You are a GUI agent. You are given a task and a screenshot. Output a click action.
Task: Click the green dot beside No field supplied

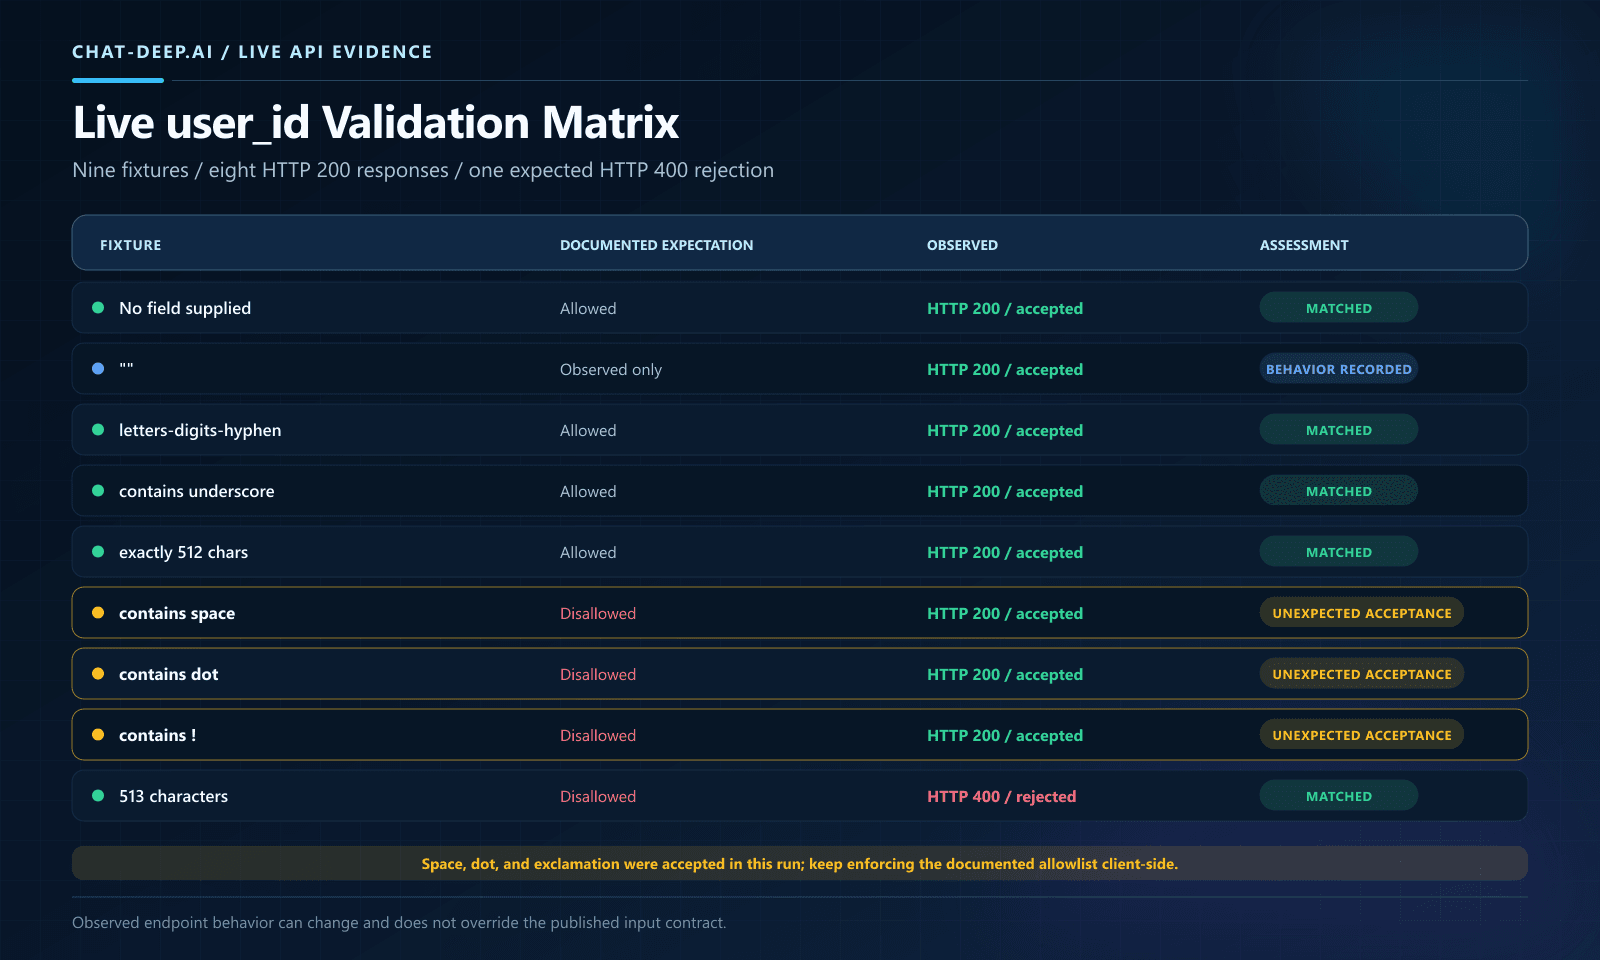click(98, 308)
